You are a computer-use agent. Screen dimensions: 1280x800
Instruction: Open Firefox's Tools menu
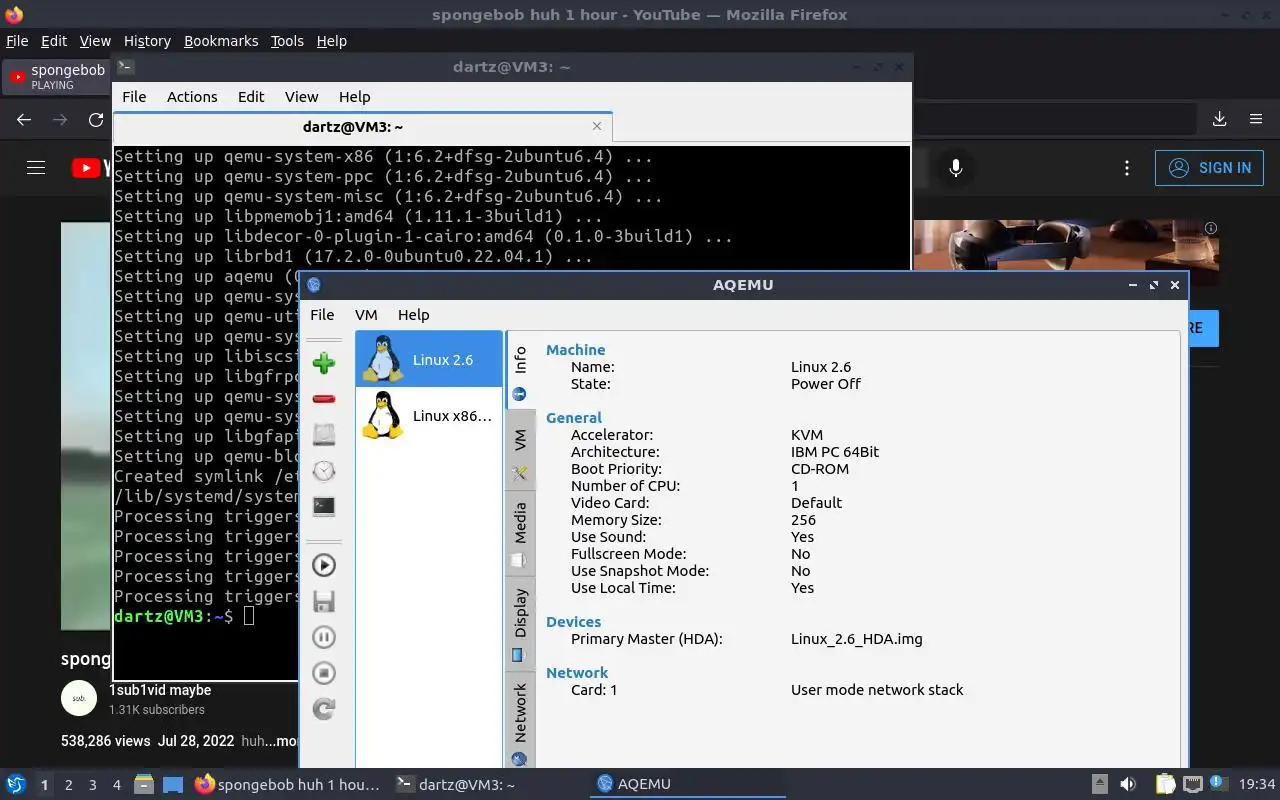click(x=287, y=41)
